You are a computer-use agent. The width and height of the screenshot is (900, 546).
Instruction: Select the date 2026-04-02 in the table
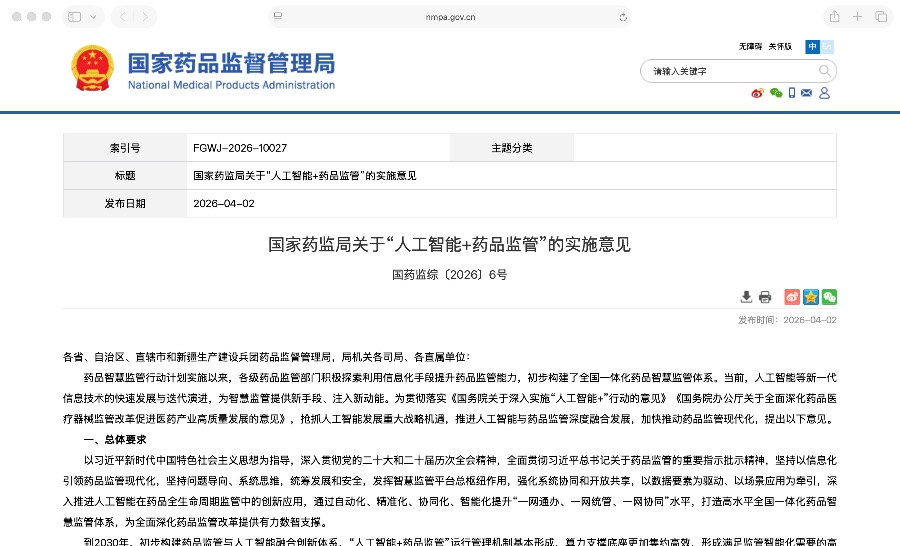(224, 203)
